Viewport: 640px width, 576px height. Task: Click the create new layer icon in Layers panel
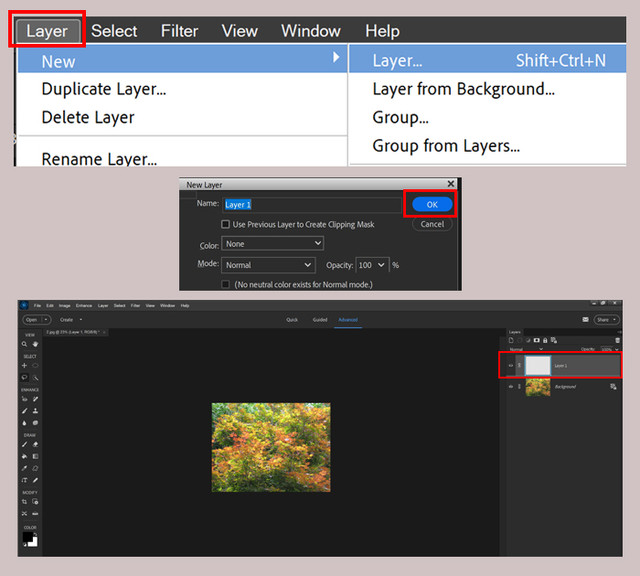511,340
